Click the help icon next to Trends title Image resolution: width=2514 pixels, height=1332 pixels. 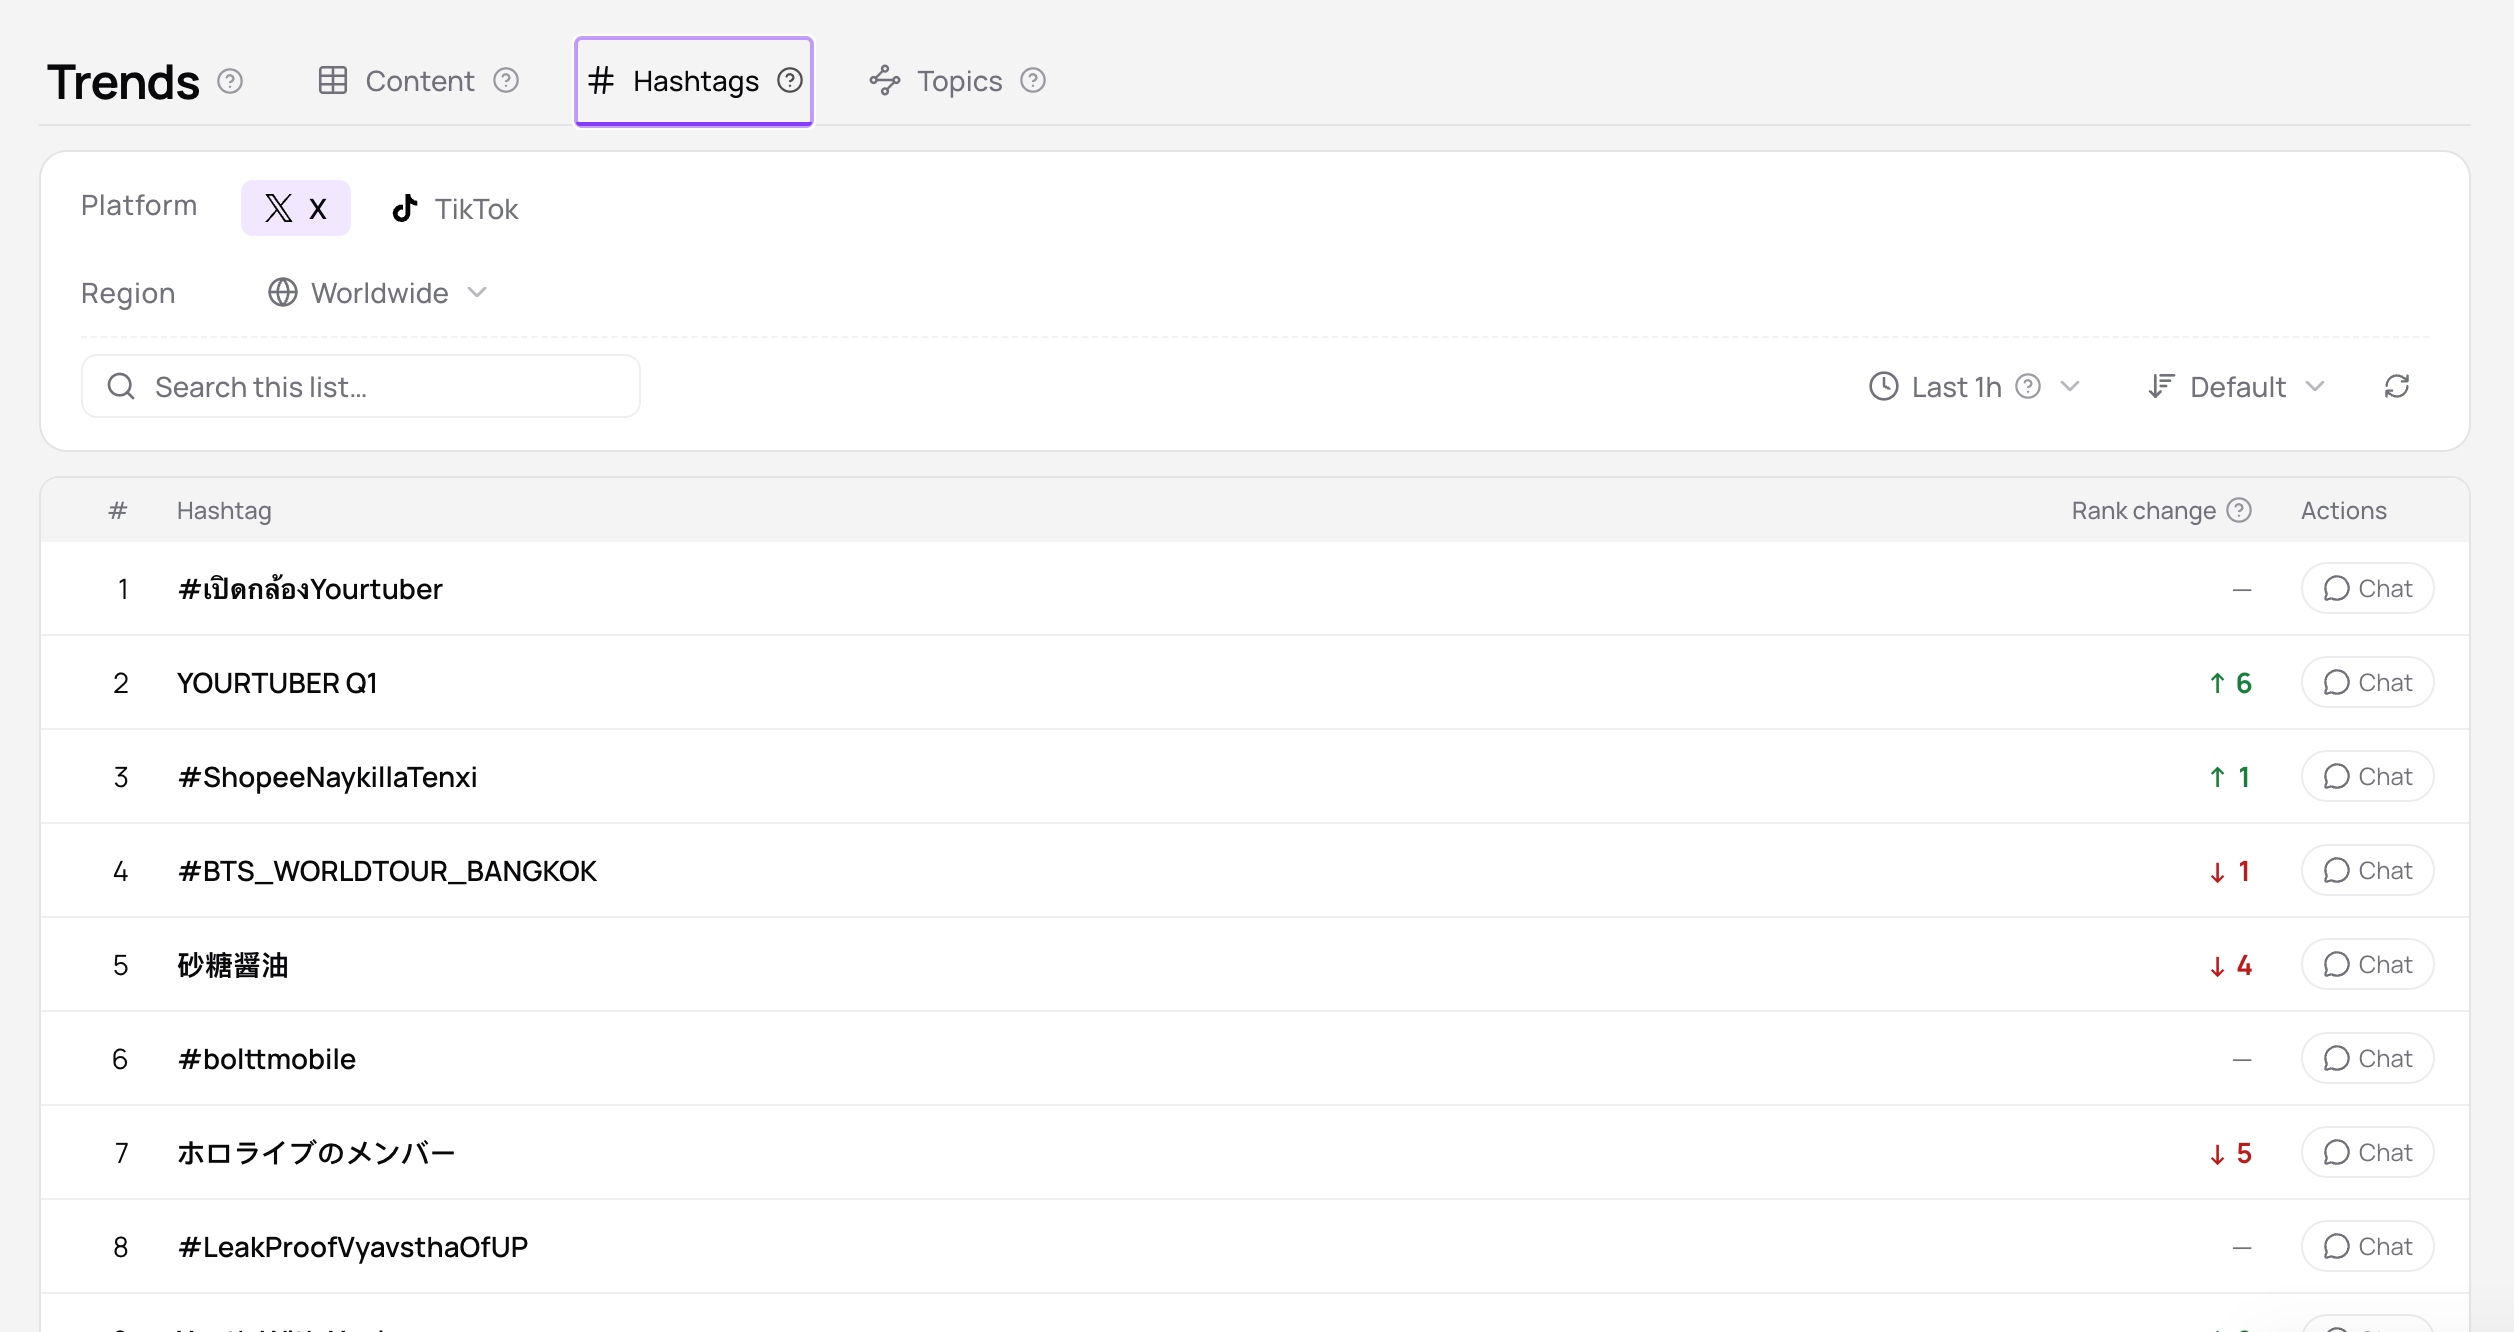point(230,81)
